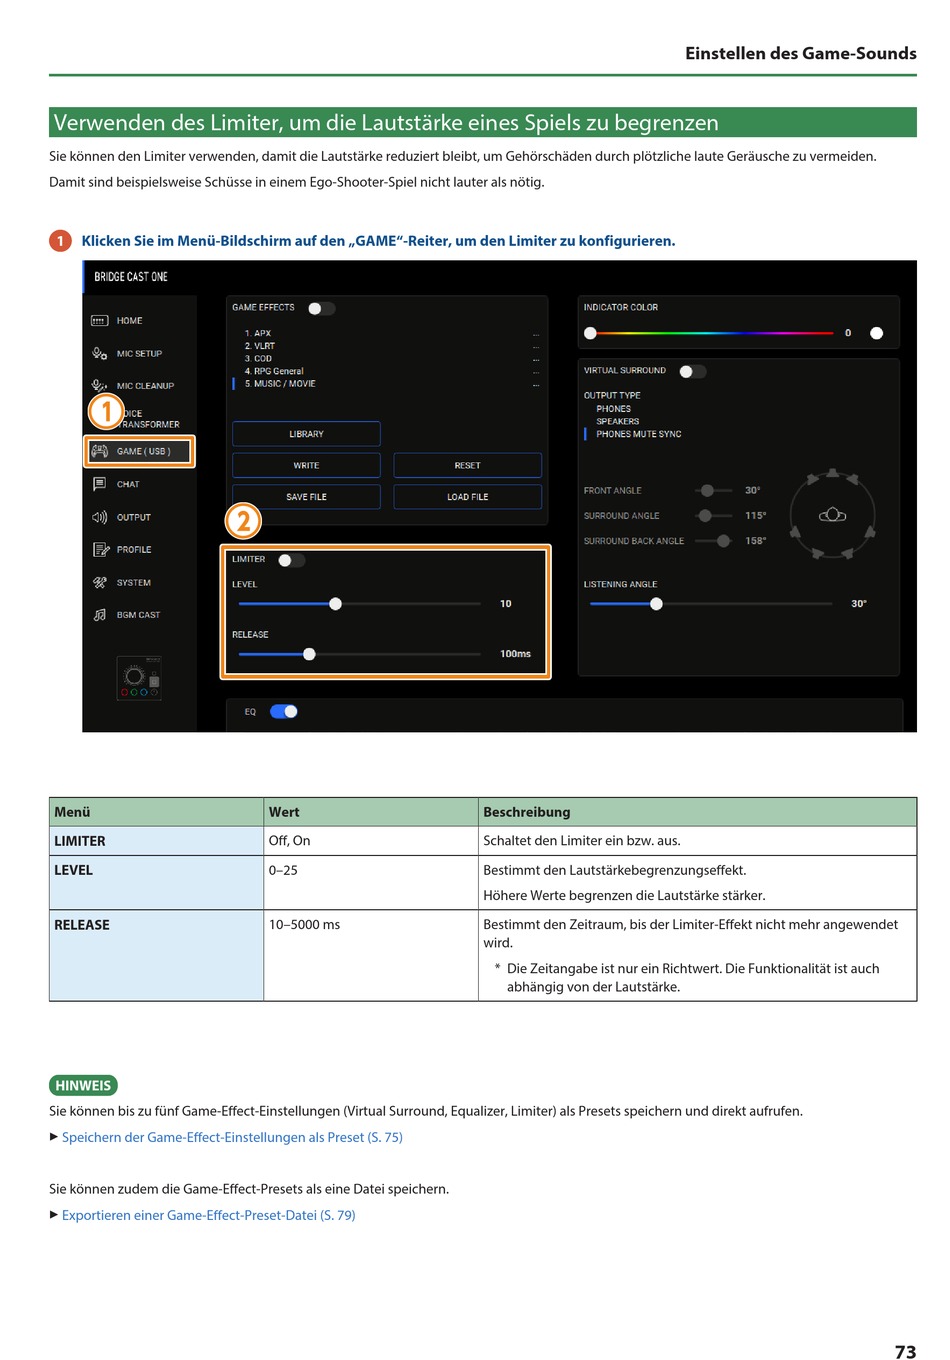
Task: Click the LIBRARY button
Action: tap(306, 434)
